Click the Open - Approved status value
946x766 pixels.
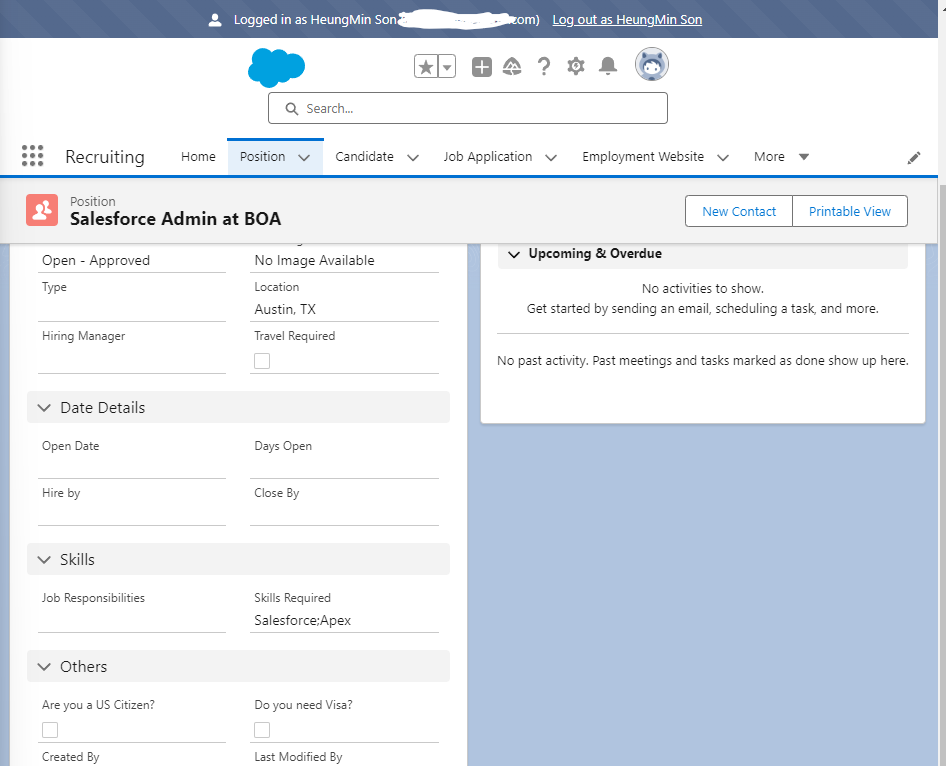tap(96, 260)
